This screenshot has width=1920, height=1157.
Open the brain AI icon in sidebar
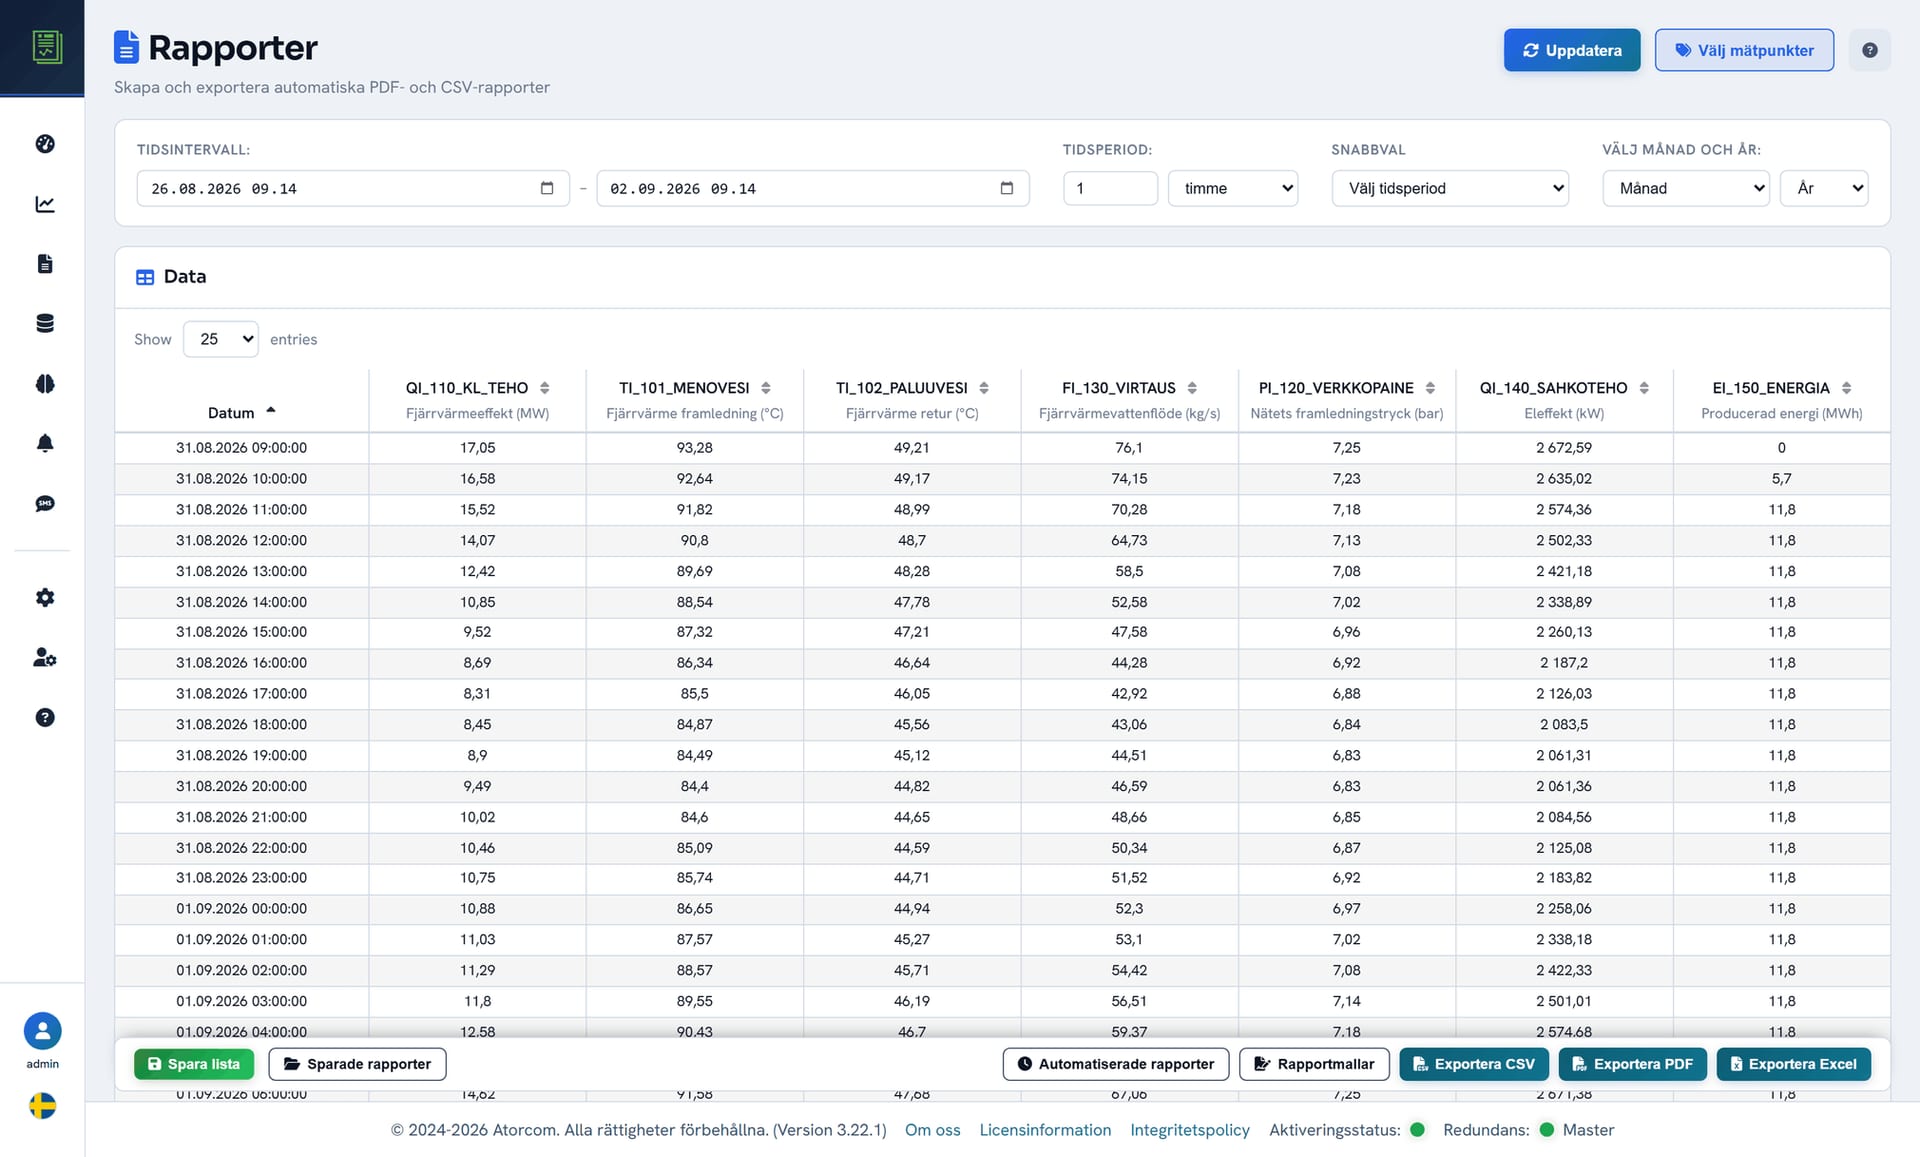coord(45,384)
